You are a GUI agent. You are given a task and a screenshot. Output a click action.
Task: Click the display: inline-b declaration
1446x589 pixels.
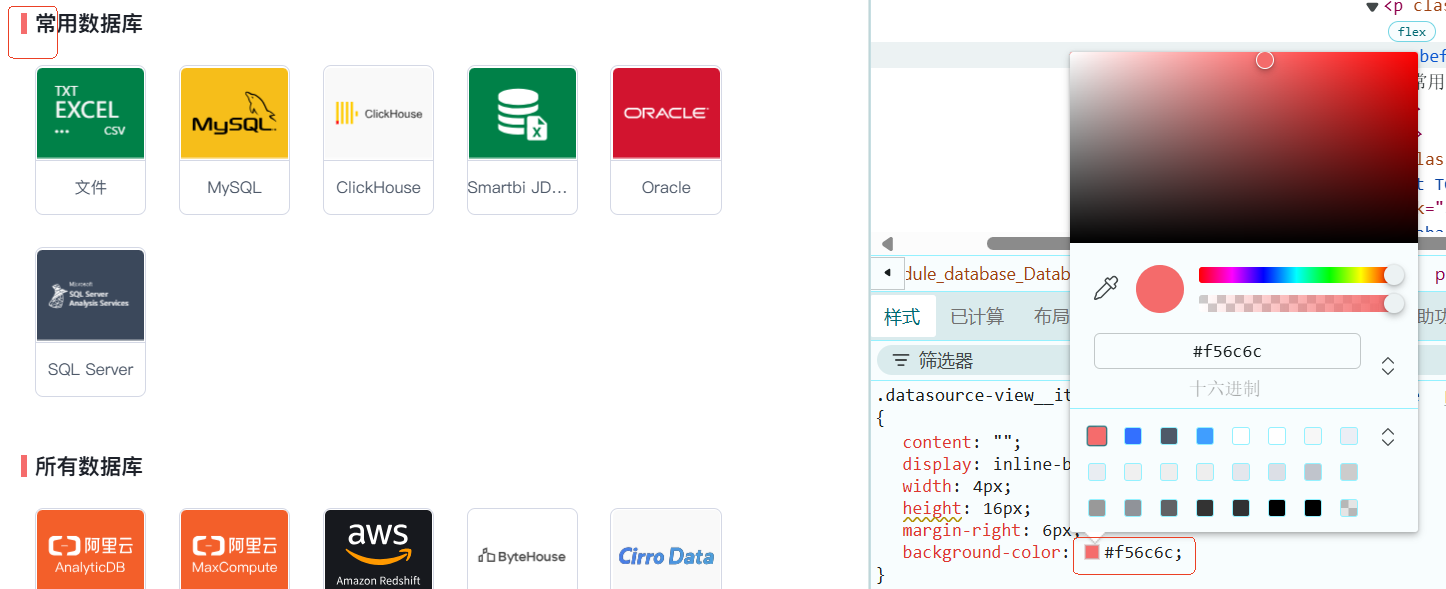(988, 464)
